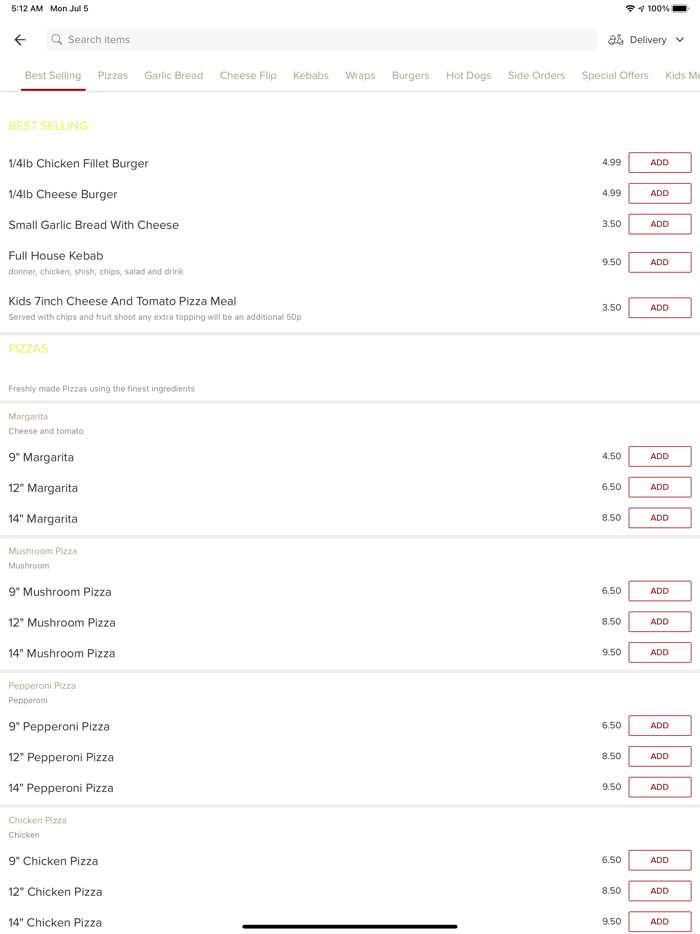Tap the battery status icon
This screenshot has height=934, width=700.
(x=681, y=9)
